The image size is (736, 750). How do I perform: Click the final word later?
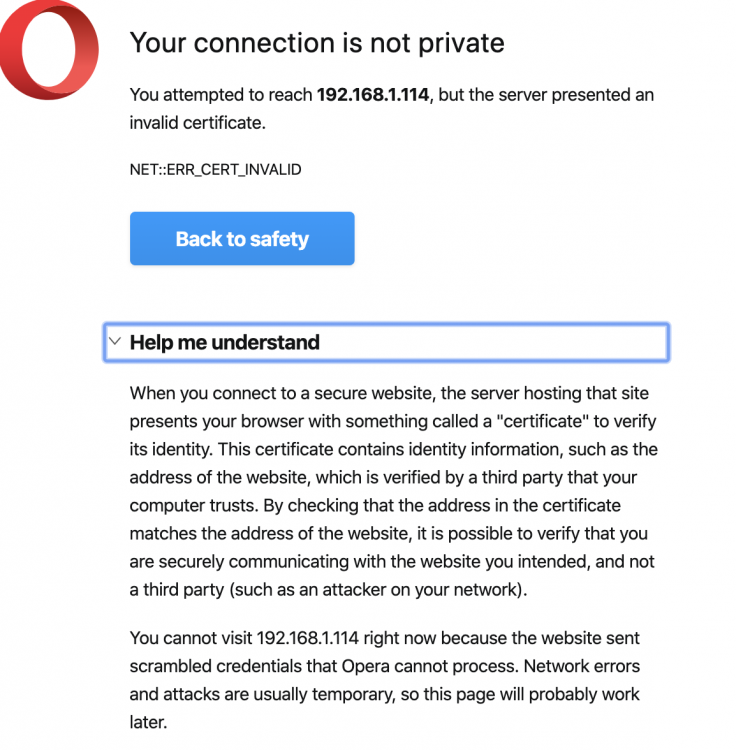(148, 722)
